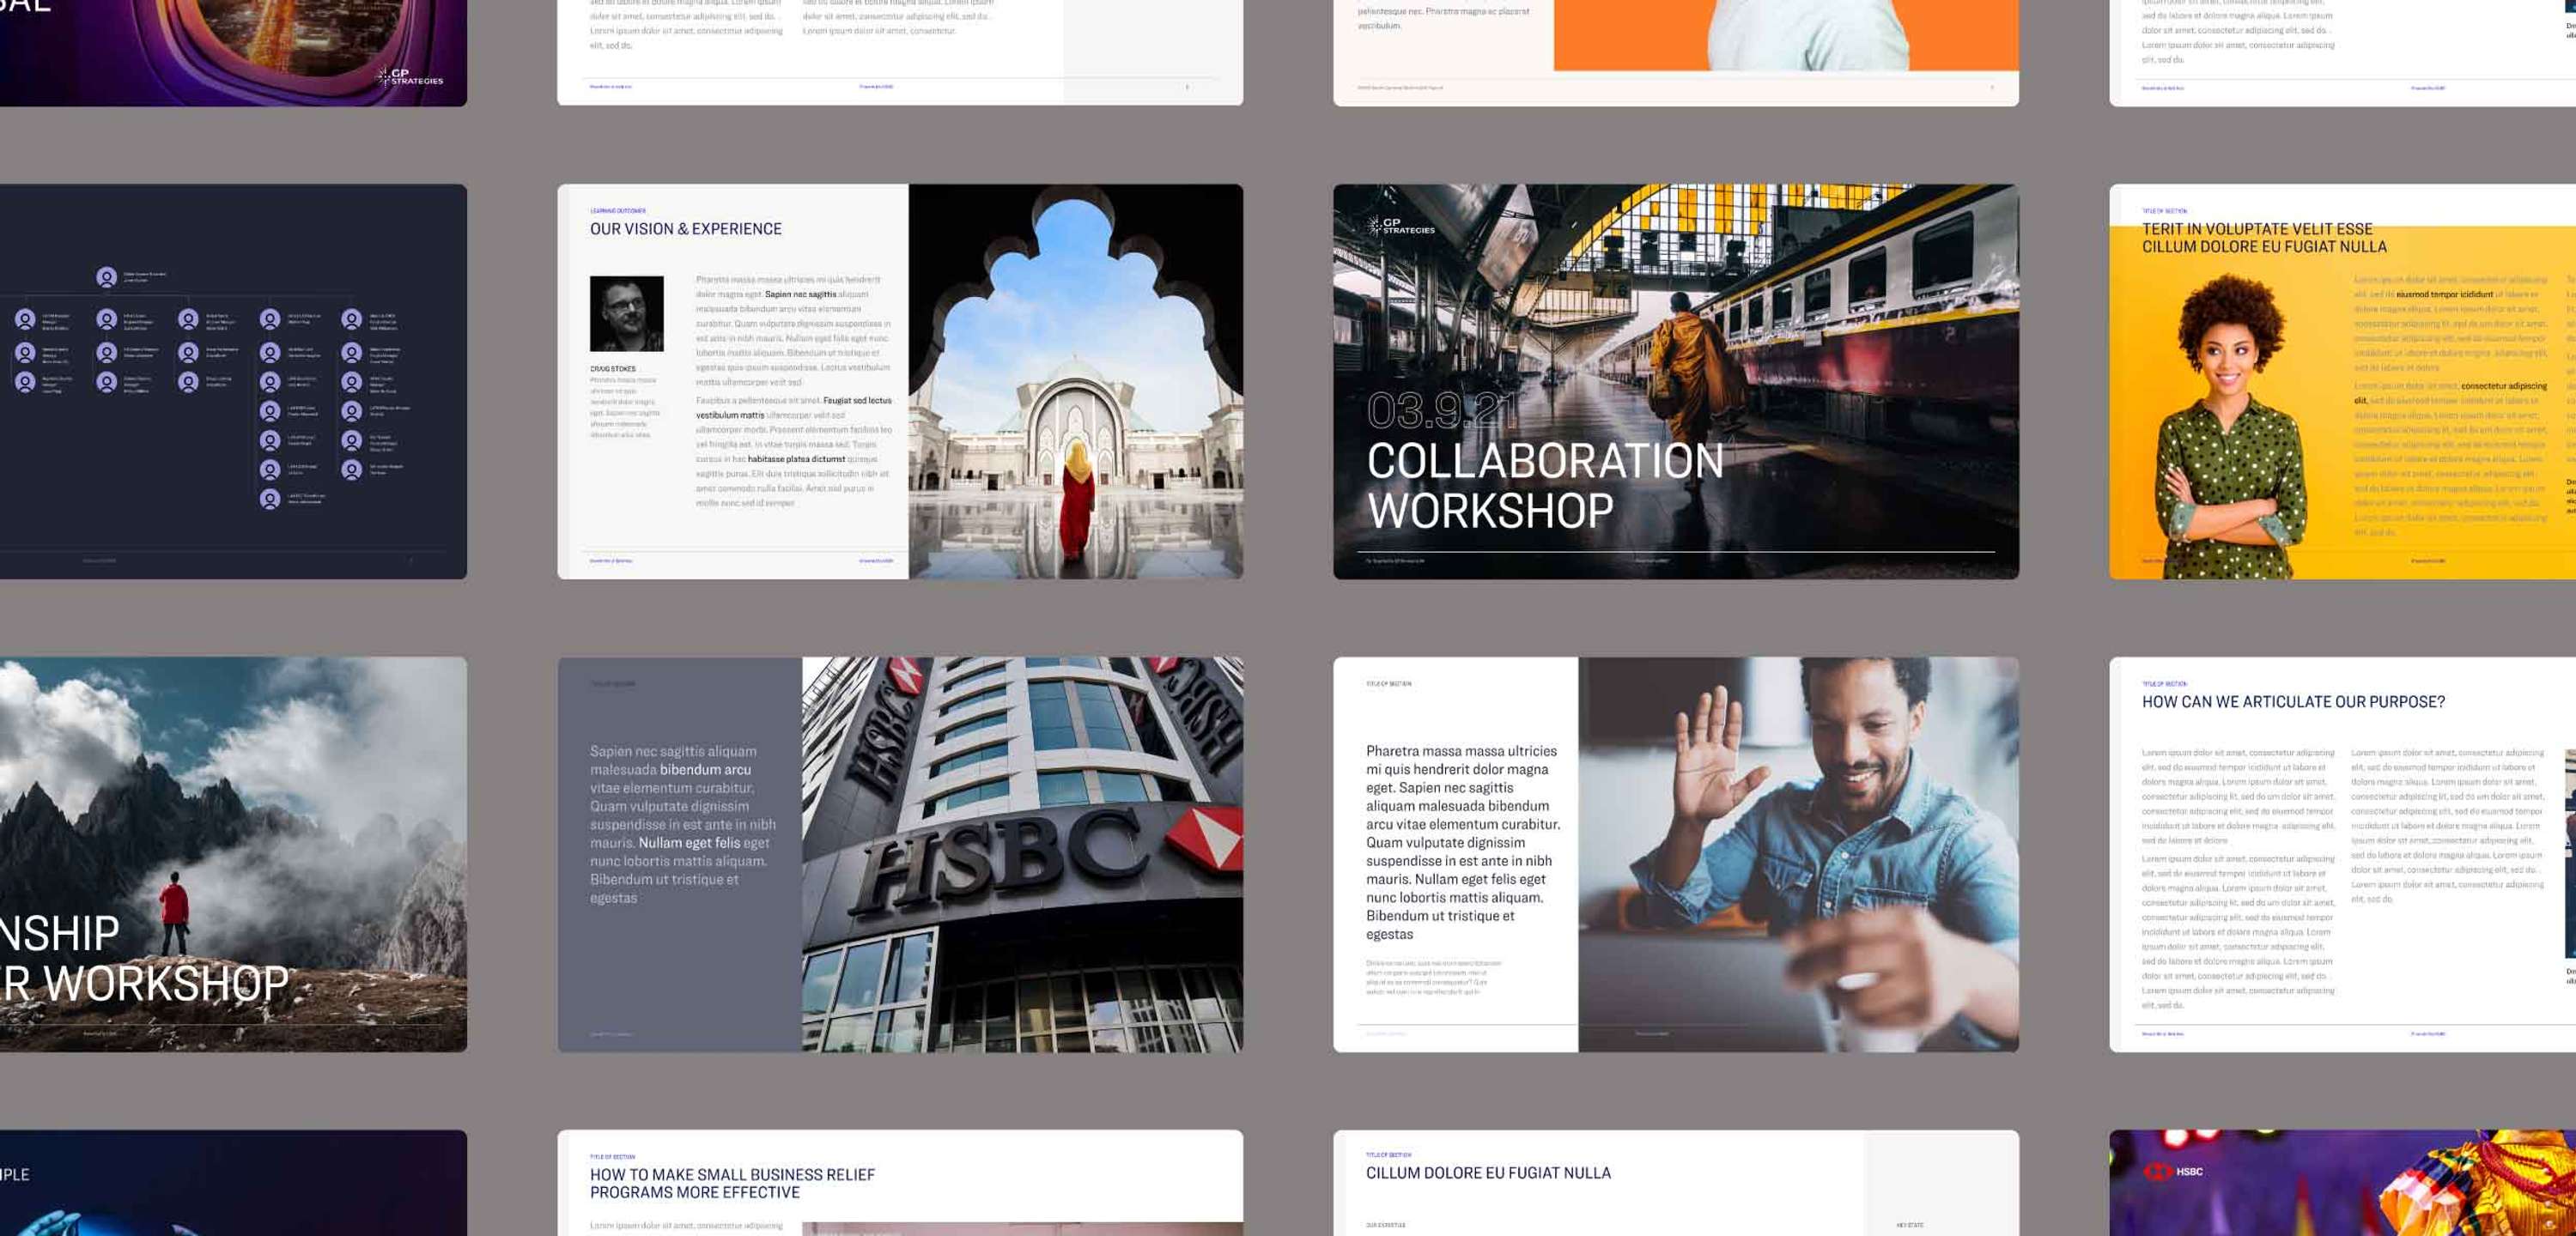Click the '03.9.21' date text
This screenshot has width=2576, height=1236.
[1442, 411]
